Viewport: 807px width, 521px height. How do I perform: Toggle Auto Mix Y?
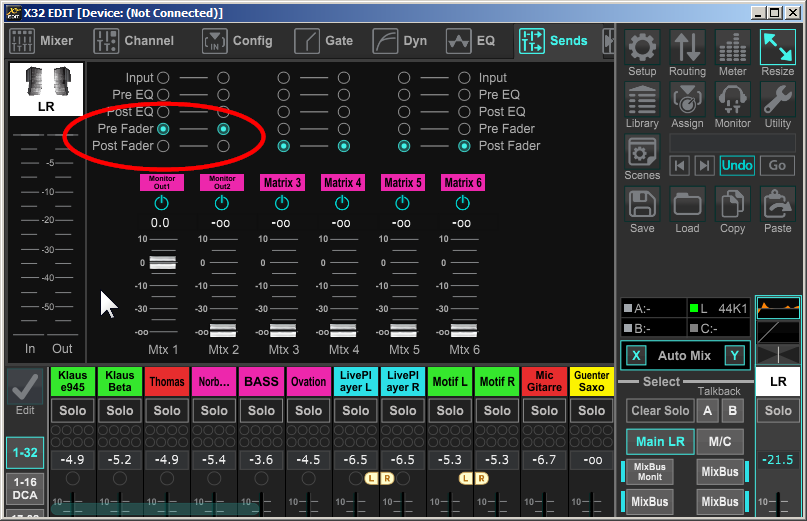(734, 356)
